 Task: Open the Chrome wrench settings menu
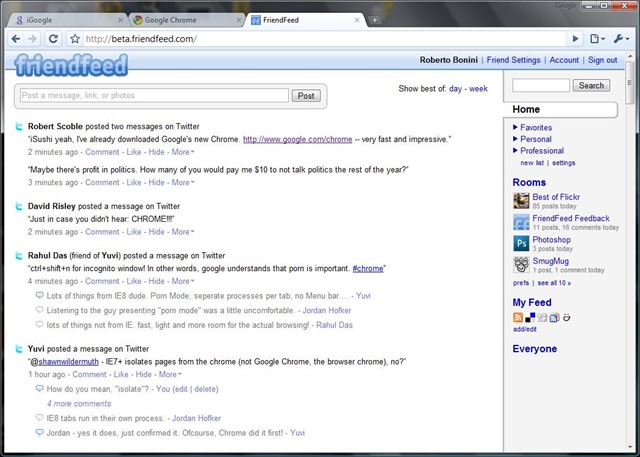click(x=620, y=39)
